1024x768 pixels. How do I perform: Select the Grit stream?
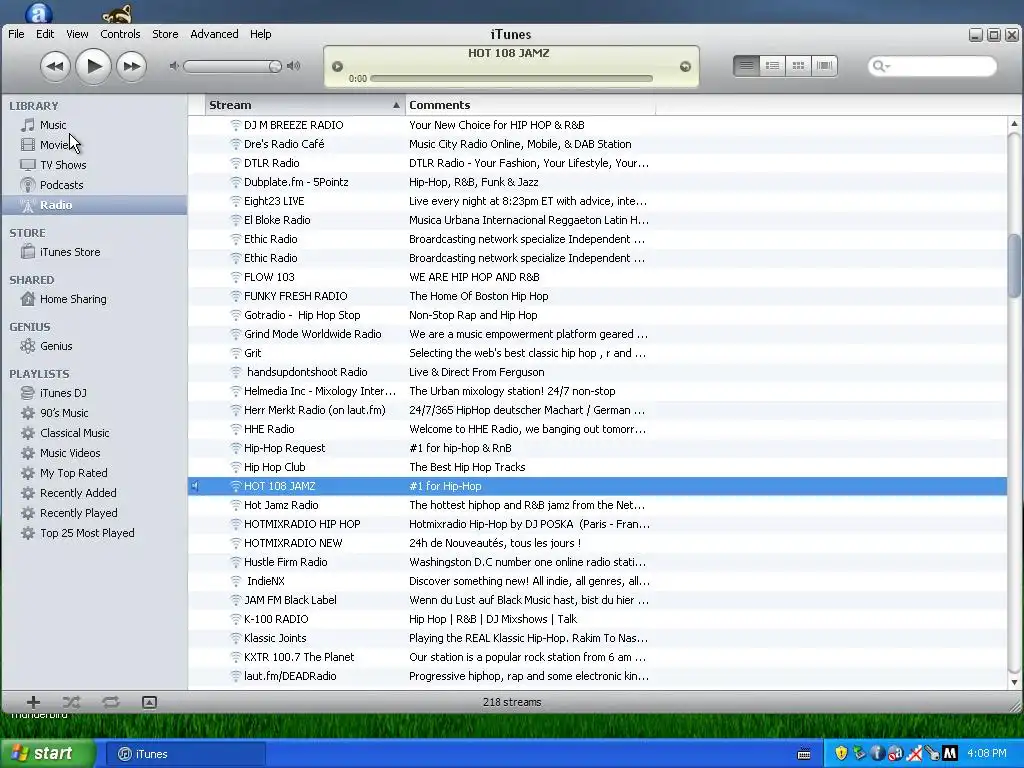(x=597, y=353)
